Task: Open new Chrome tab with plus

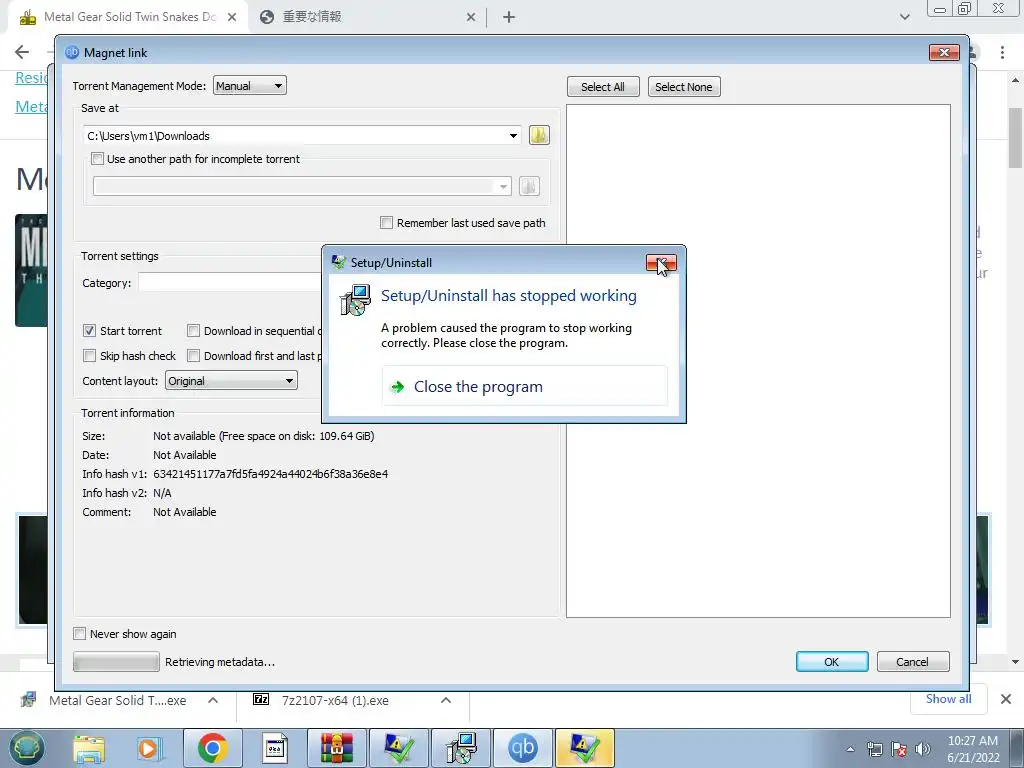Action: tap(509, 17)
